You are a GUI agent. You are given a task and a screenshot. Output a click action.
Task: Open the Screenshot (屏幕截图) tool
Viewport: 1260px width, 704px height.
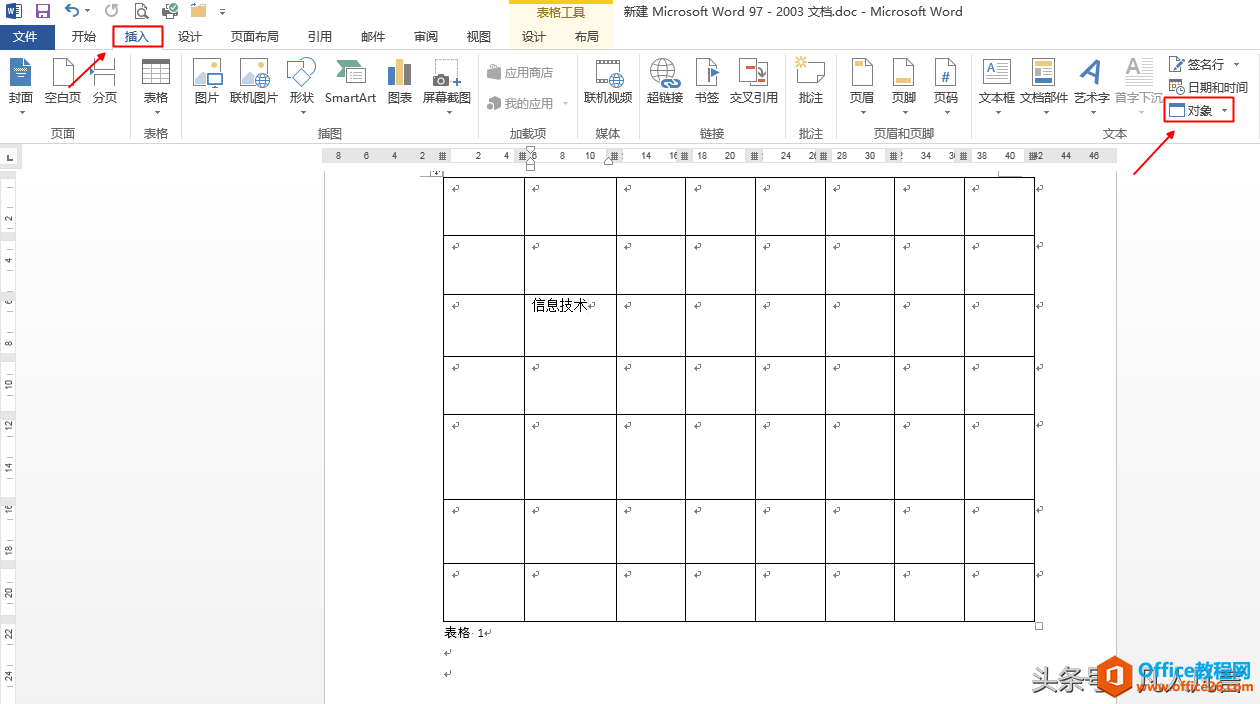(446, 87)
